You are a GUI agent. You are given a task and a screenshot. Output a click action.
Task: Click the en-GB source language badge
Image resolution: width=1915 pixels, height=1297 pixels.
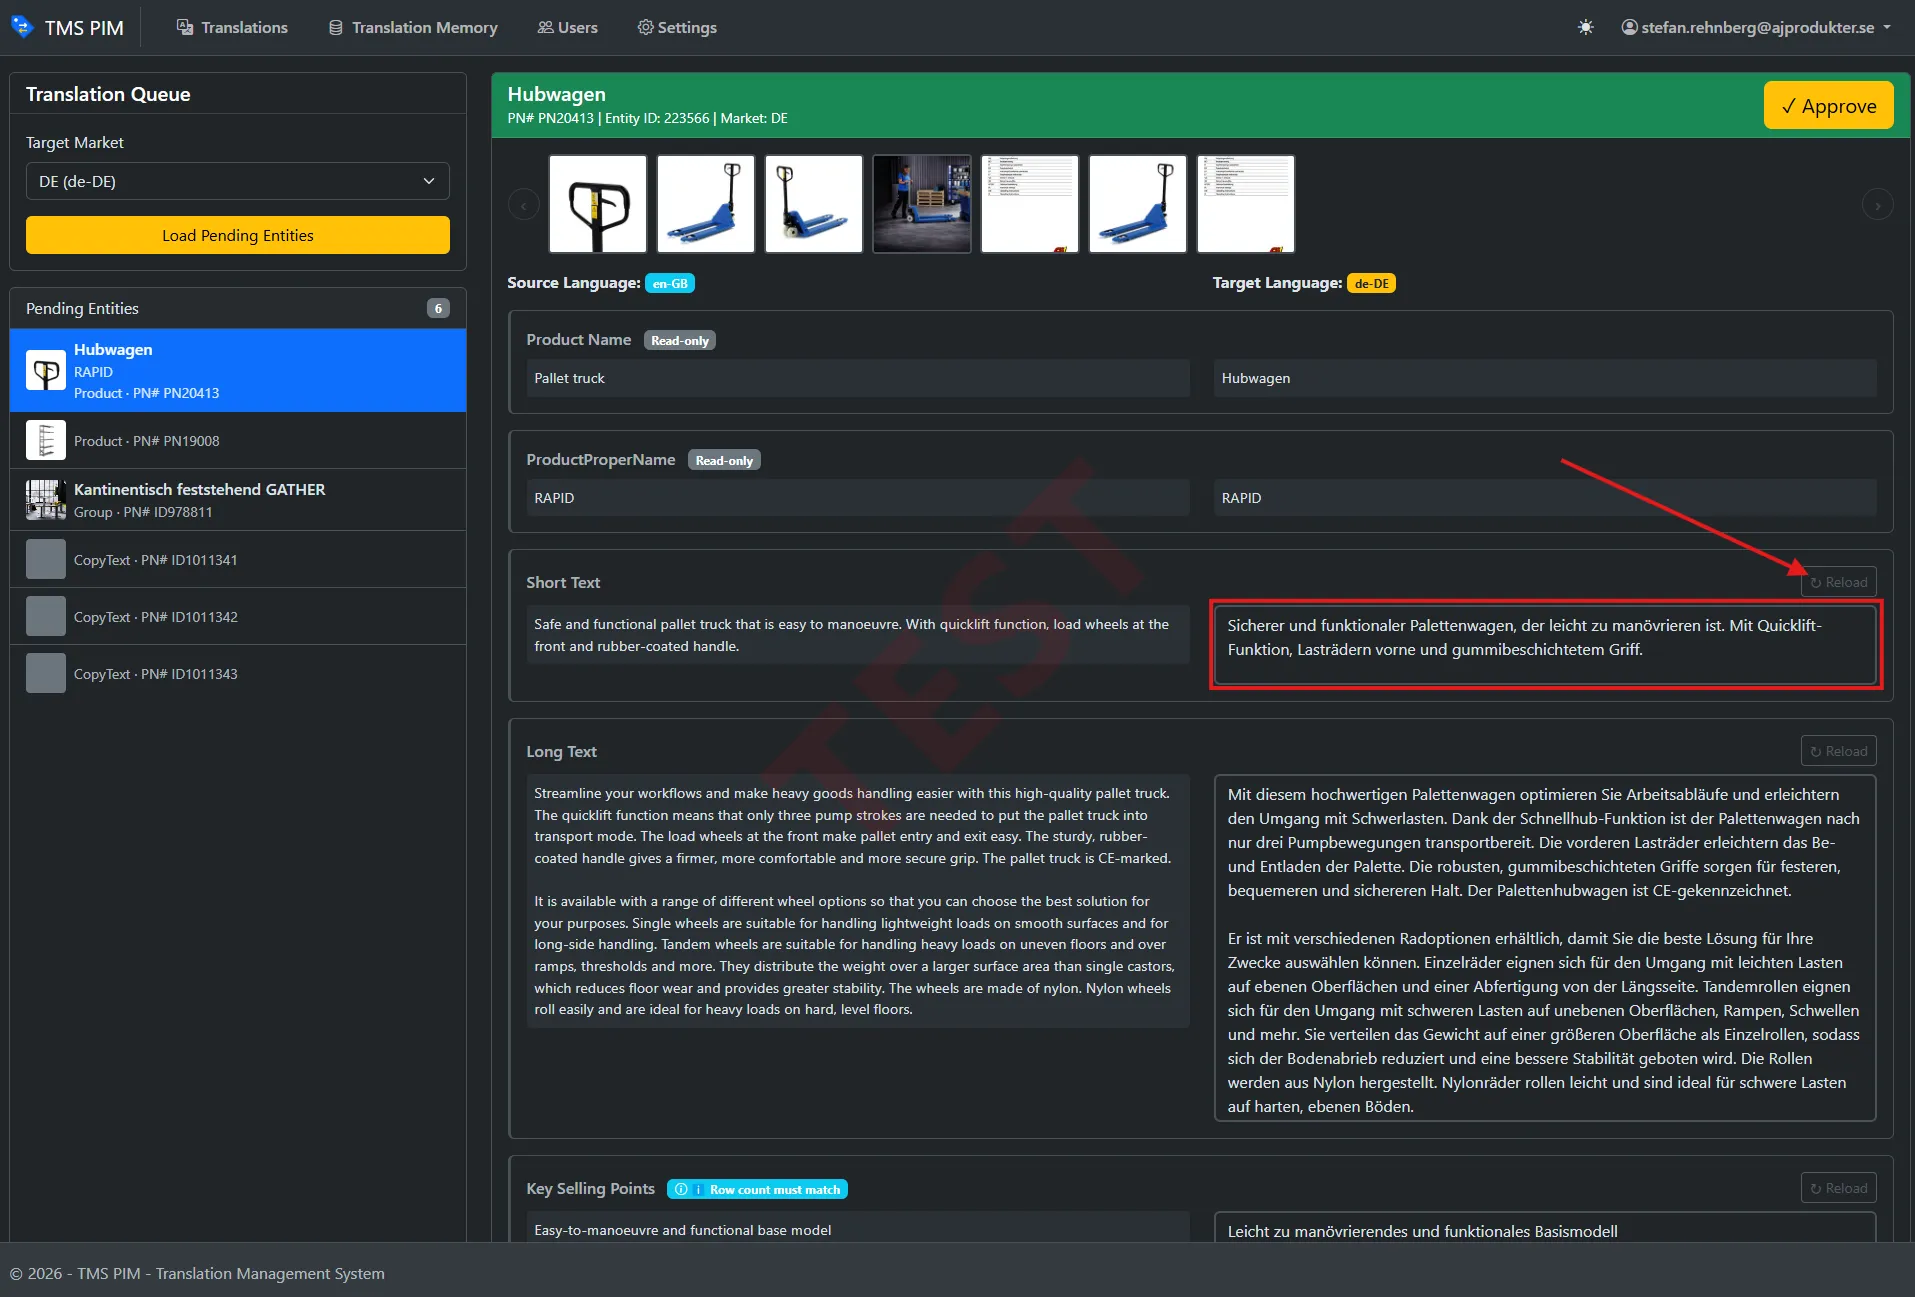pyautogui.click(x=670, y=283)
